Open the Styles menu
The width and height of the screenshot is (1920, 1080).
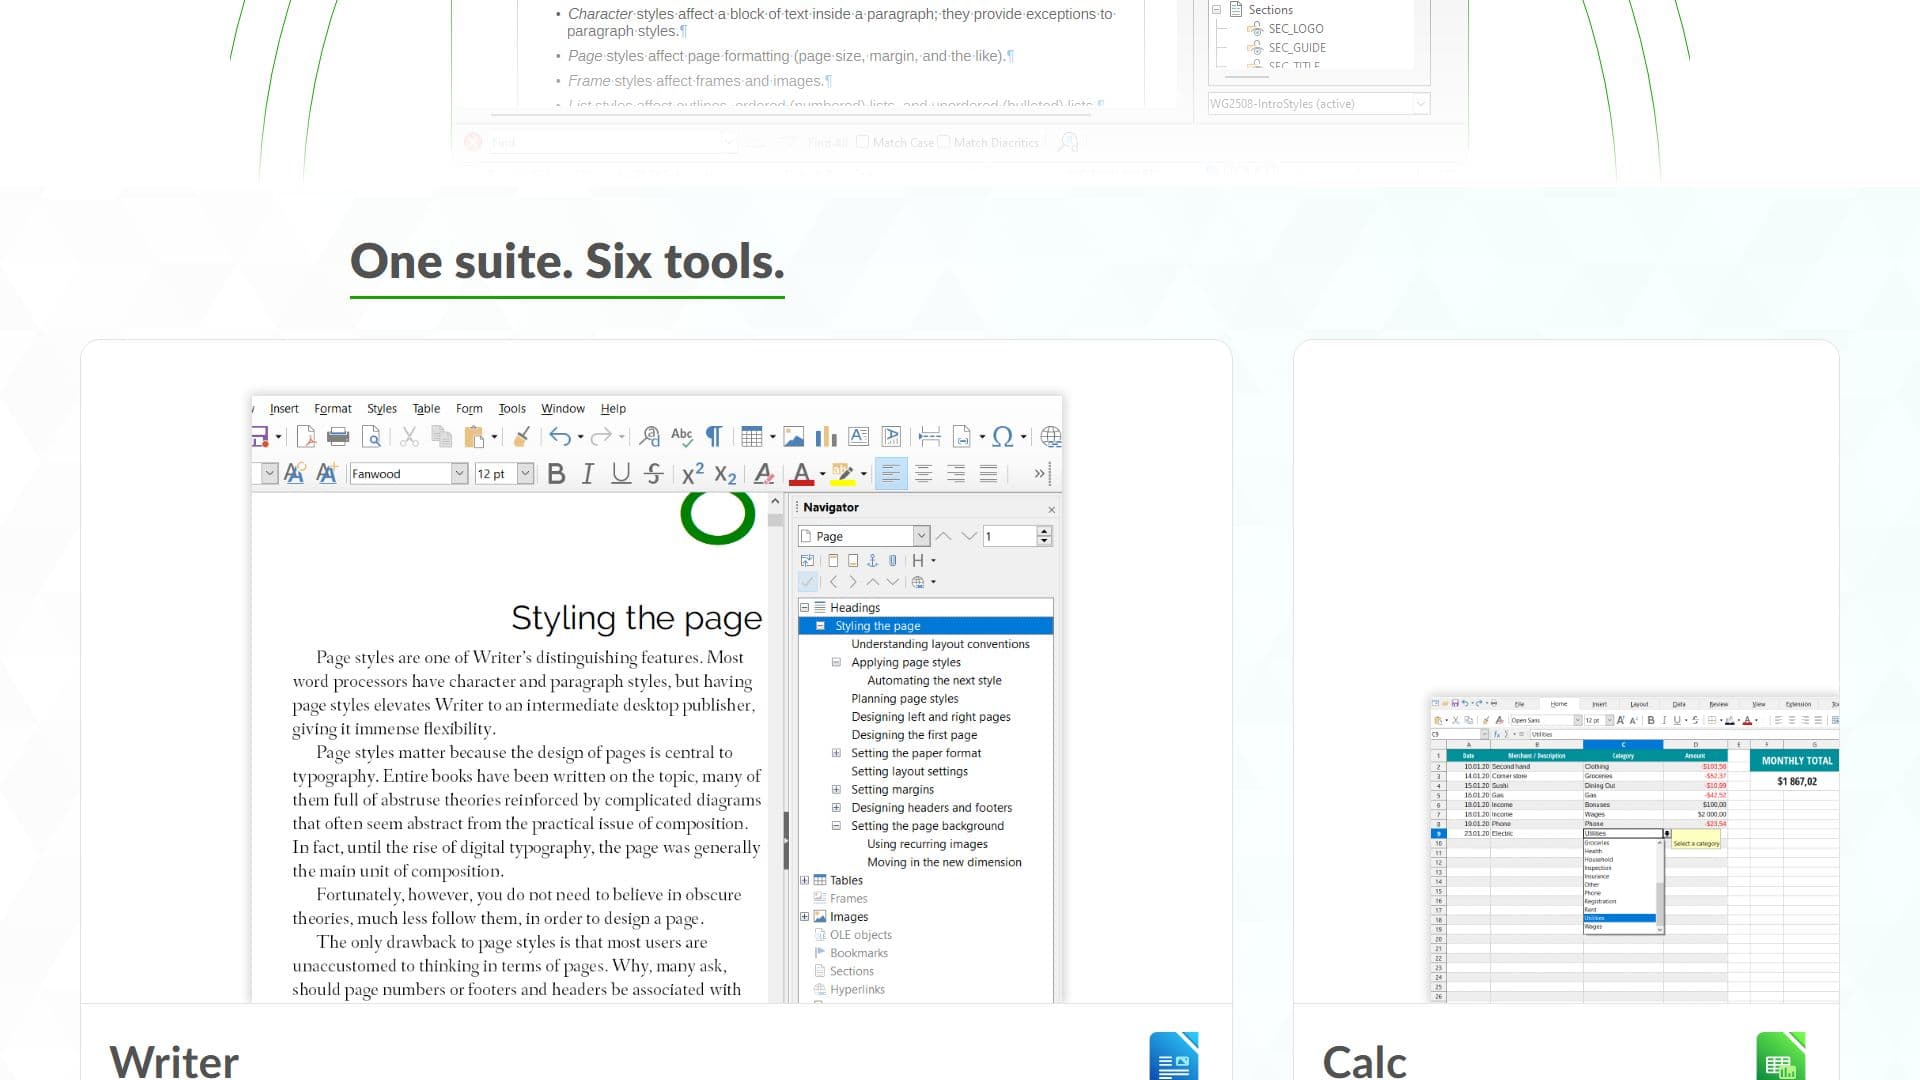click(x=381, y=409)
